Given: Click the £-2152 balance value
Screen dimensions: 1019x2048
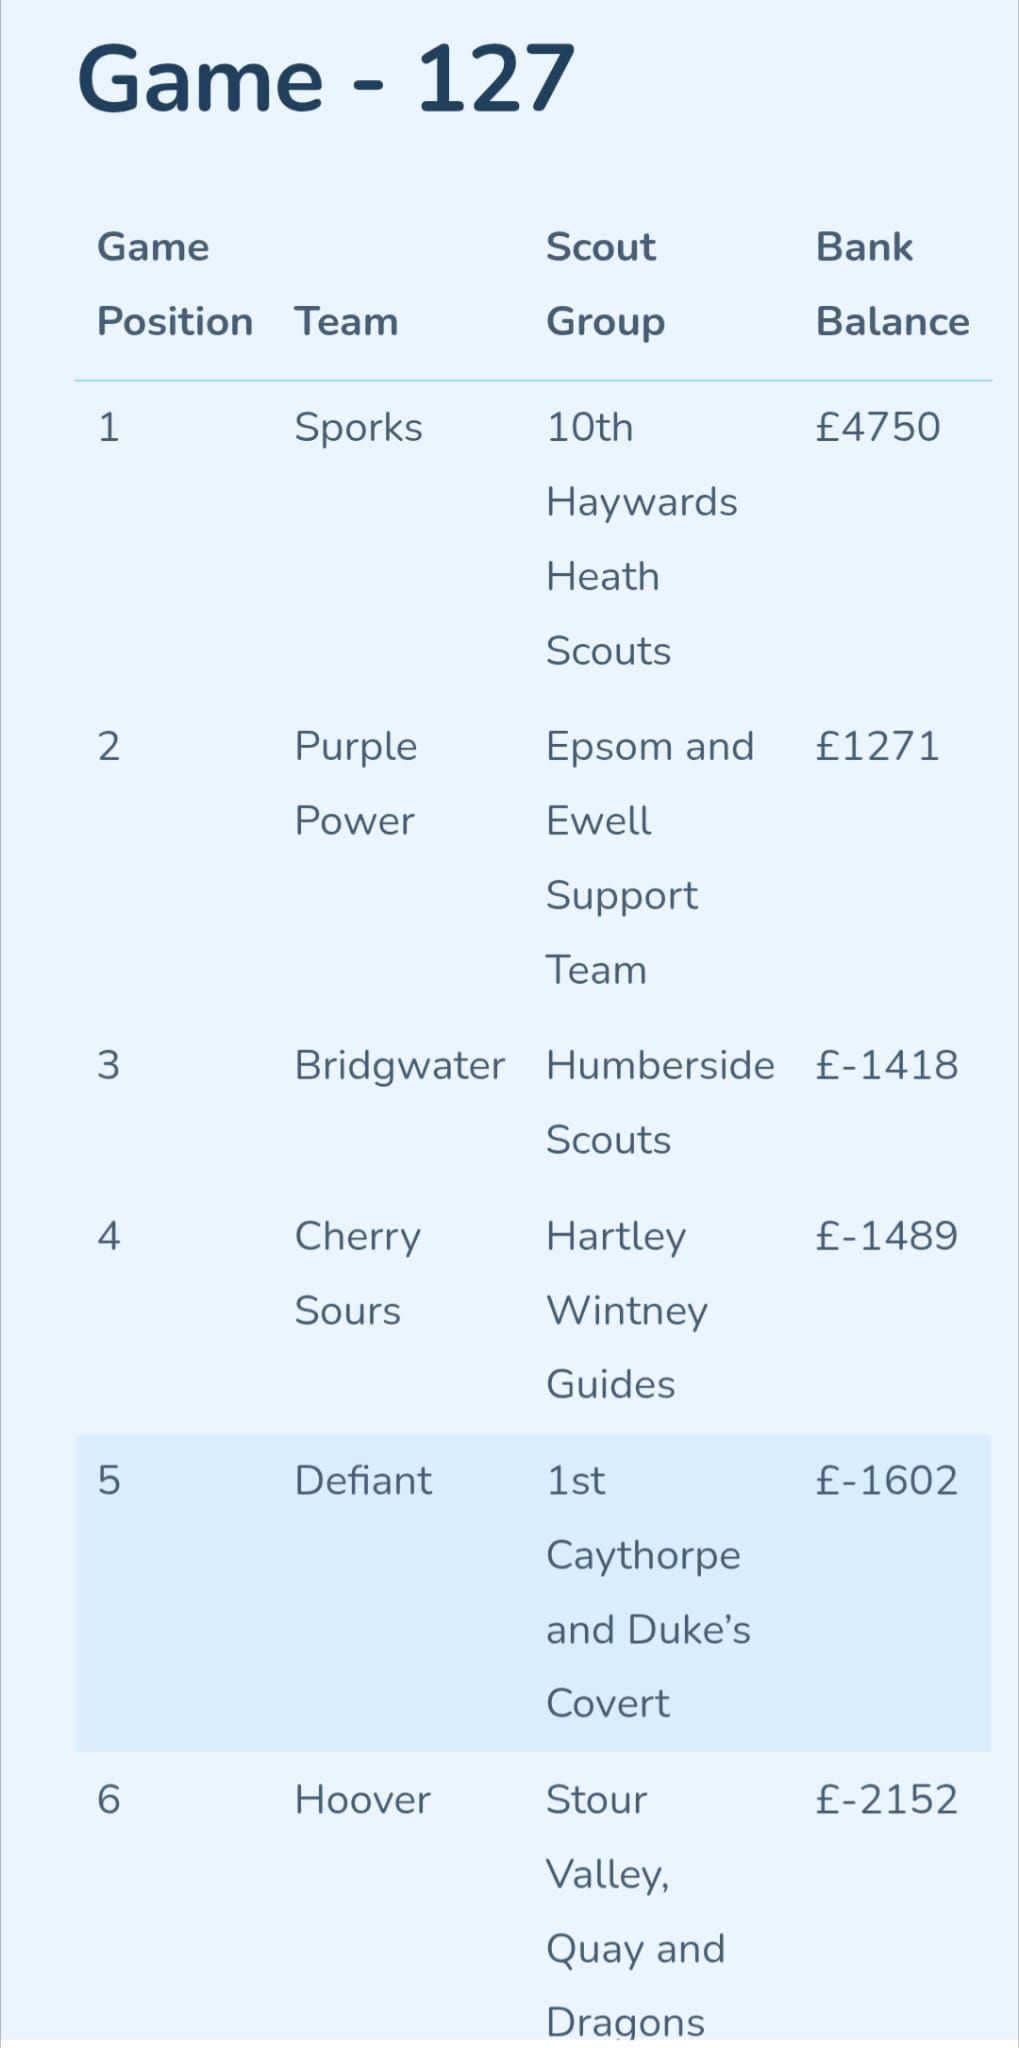Looking at the screenshot, I should pyautogui.click(x=886, y=1800).
